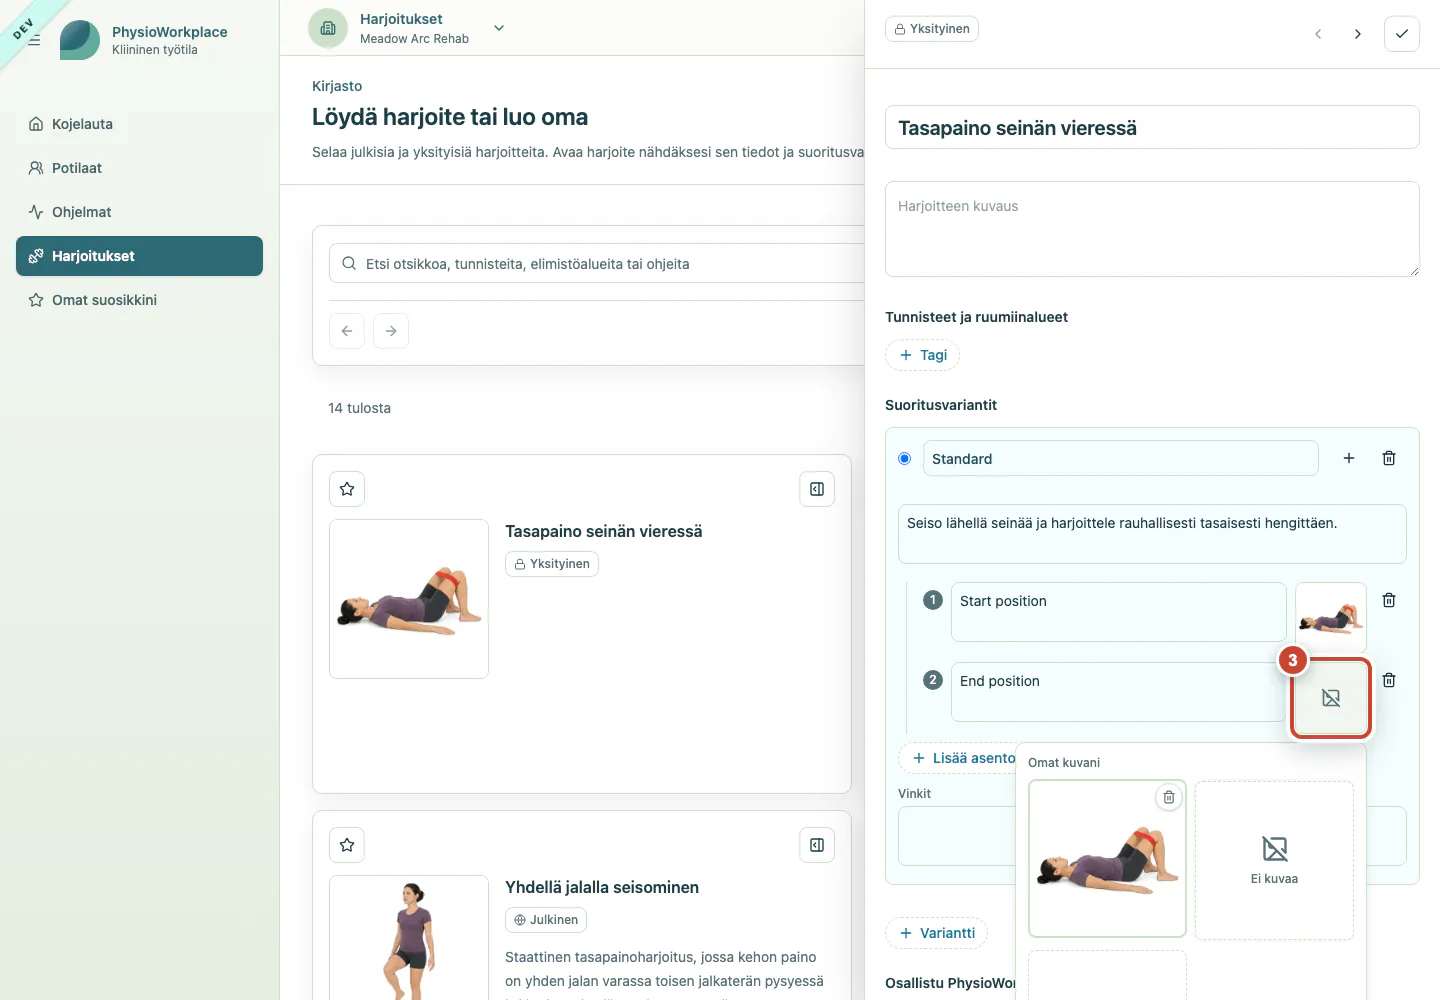This screenshot has width=1440, height=1000.
Task: Favorite the Tasapaino seinän vieressä card
Action: click(x=347, y=489)
